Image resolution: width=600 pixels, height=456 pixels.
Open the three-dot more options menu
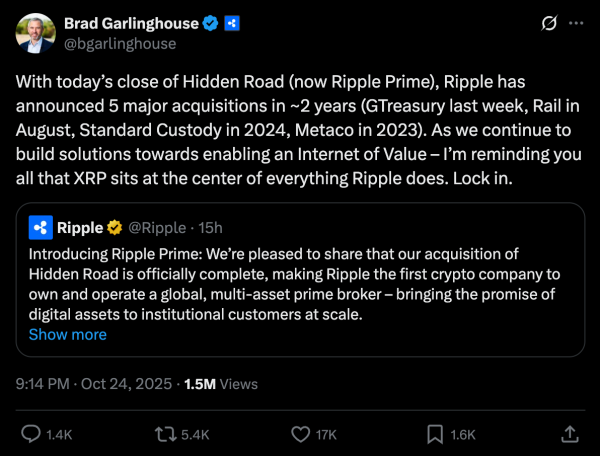click(577, 23)
